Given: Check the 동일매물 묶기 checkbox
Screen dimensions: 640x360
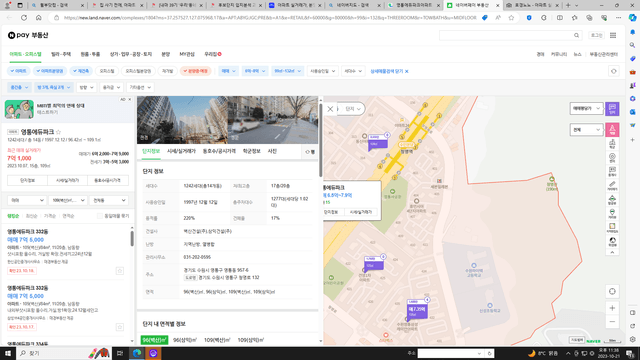Looking at the screenshot, I should pos(100,216).
